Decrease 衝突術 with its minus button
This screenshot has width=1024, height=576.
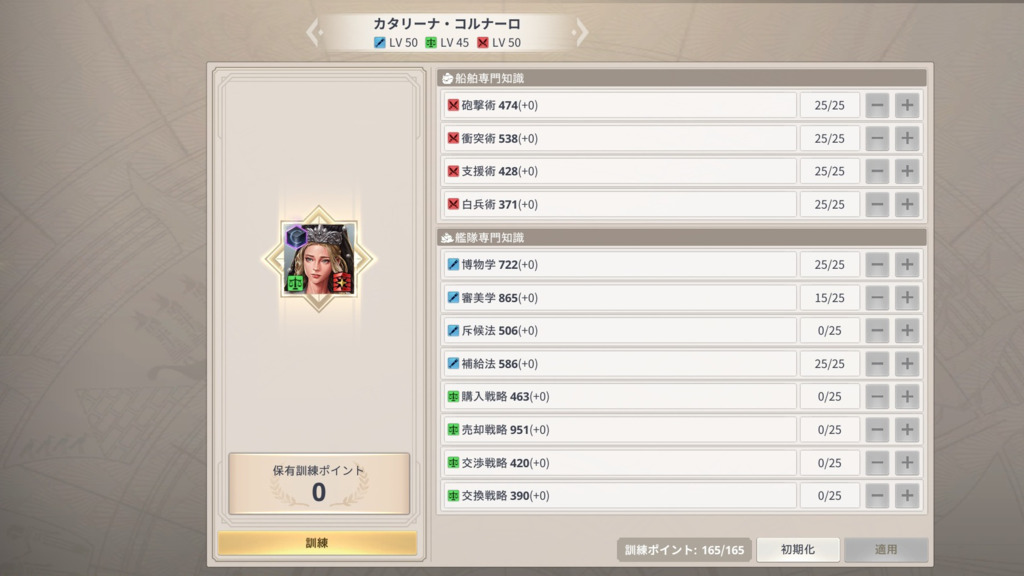877,138
